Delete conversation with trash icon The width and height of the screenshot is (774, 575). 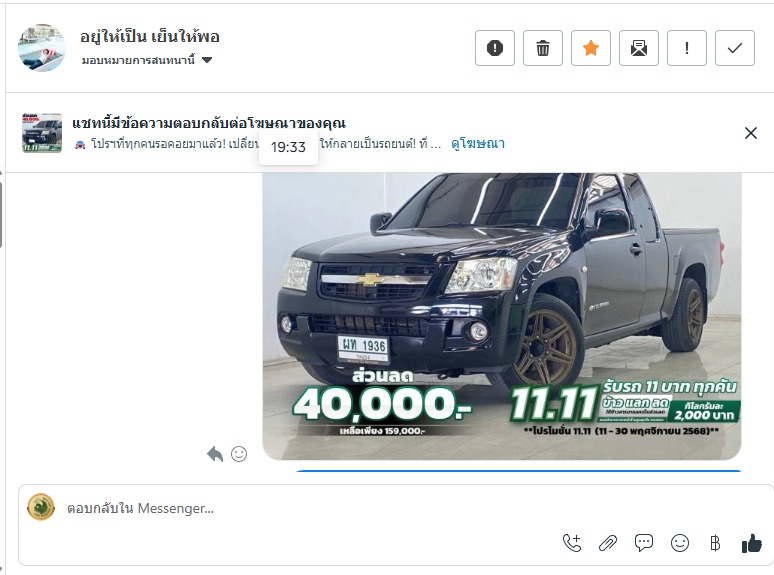(542, 48)
